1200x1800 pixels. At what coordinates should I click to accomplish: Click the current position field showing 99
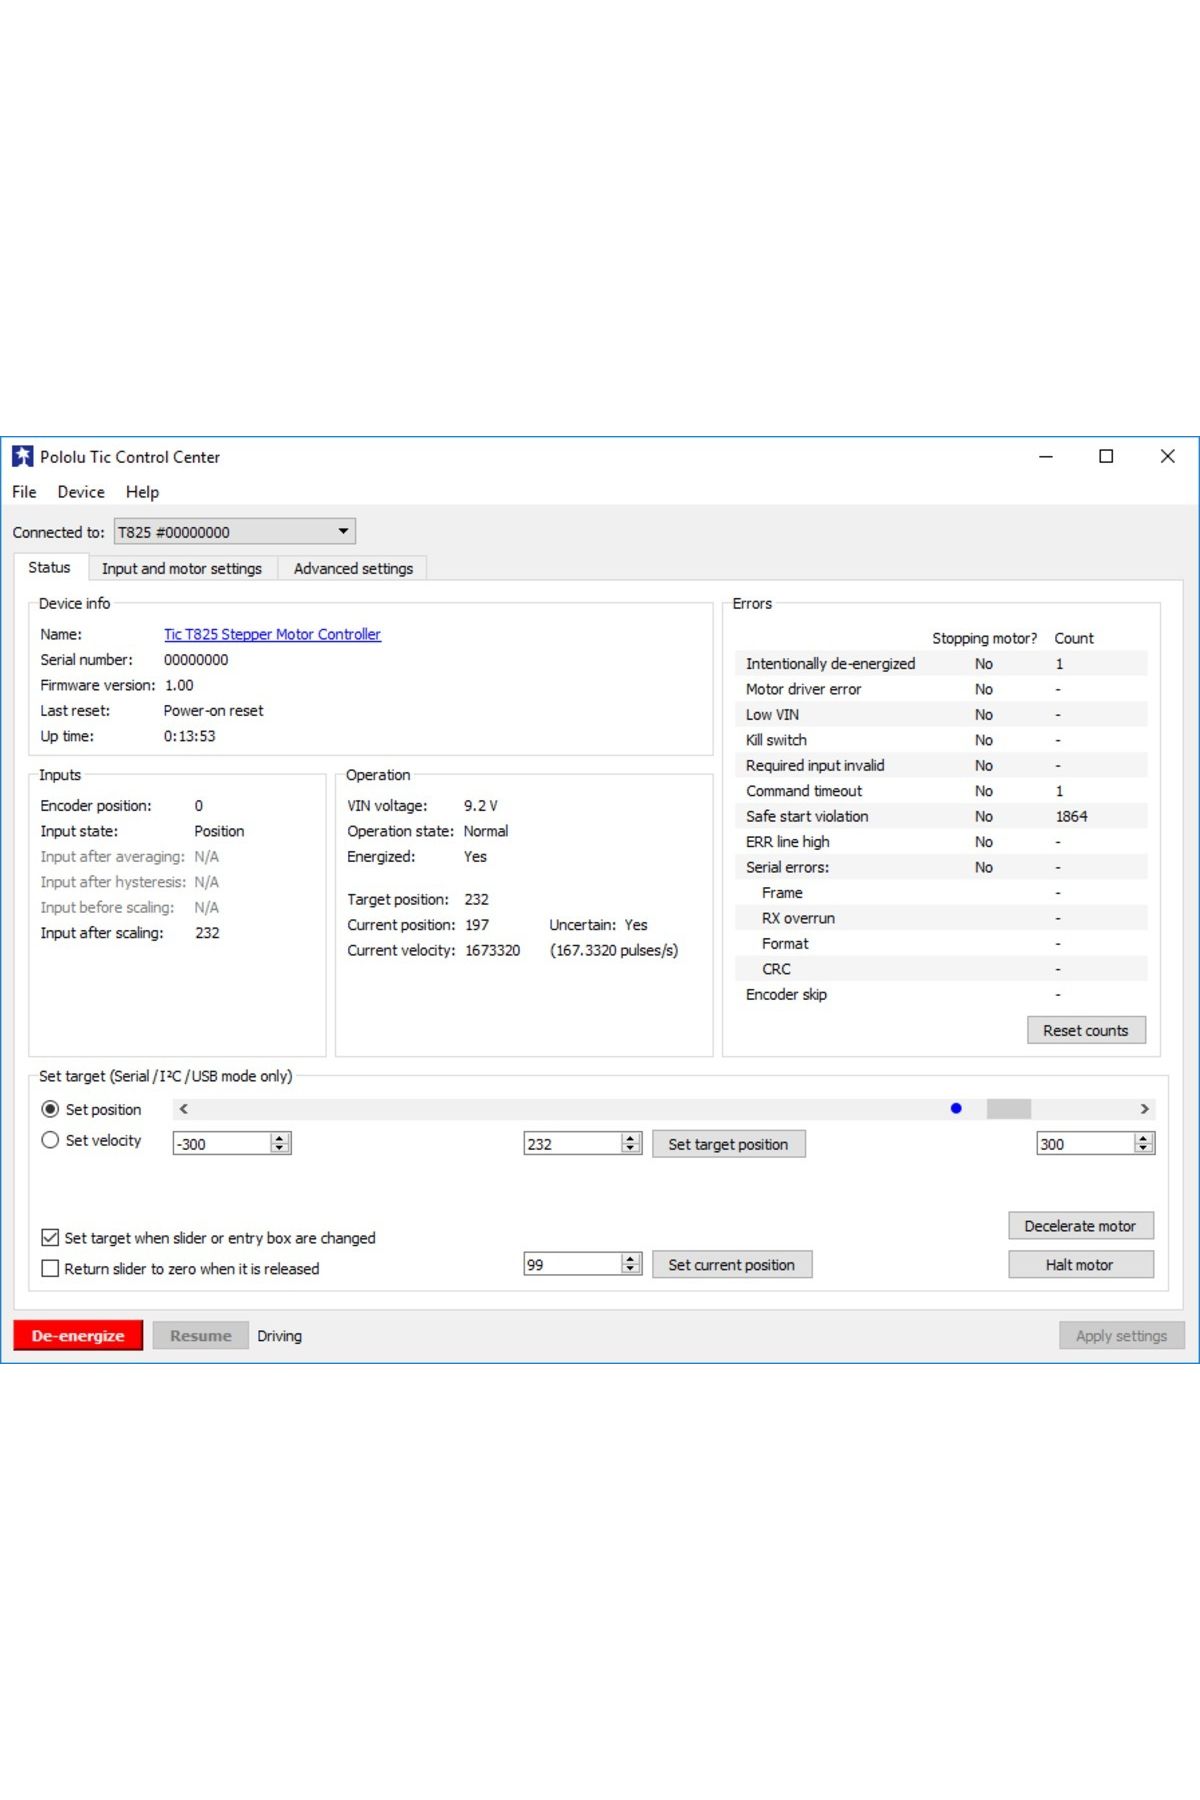point(572,1264)
